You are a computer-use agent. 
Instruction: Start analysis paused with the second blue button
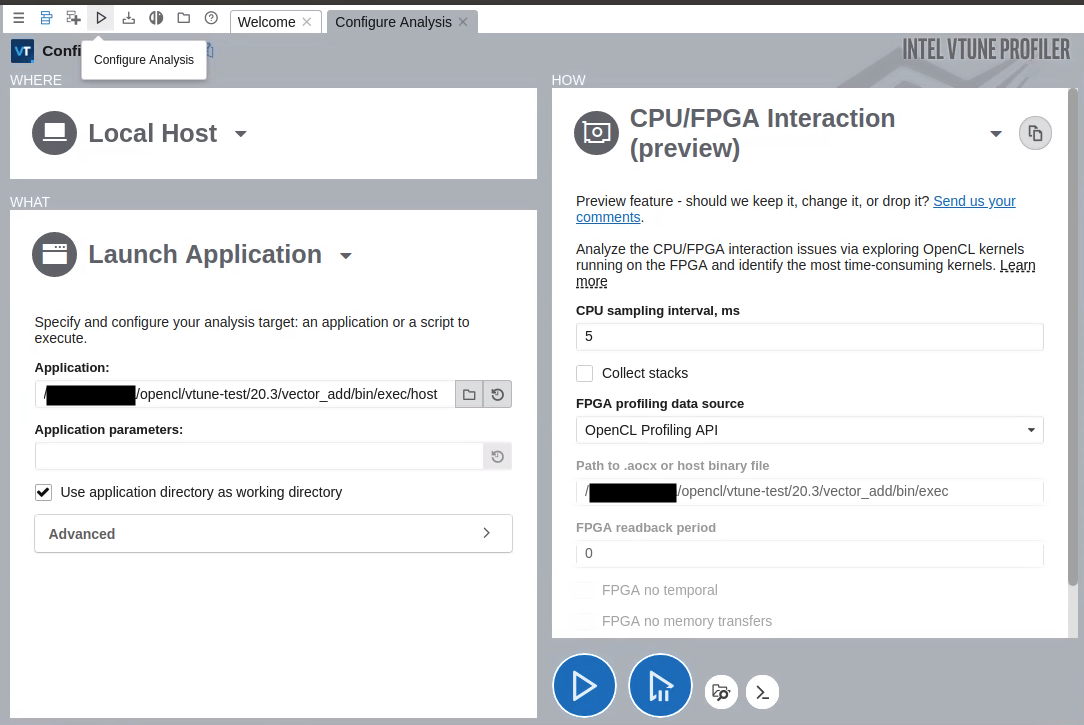(x=660, y=686)
